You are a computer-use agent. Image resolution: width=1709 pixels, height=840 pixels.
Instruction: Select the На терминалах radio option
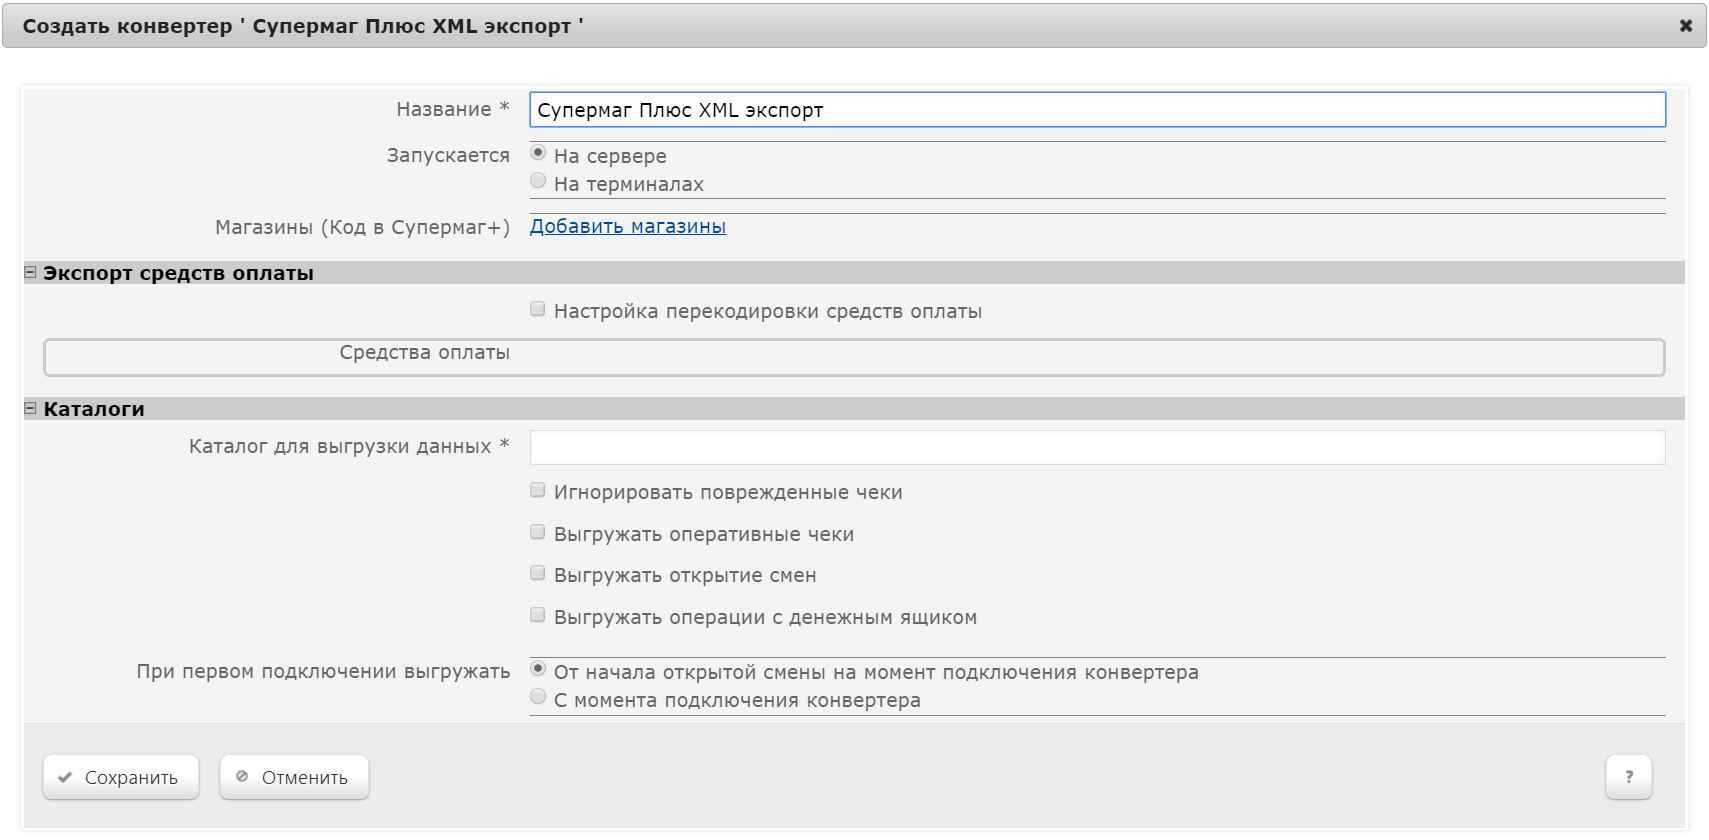coord(538,181)
